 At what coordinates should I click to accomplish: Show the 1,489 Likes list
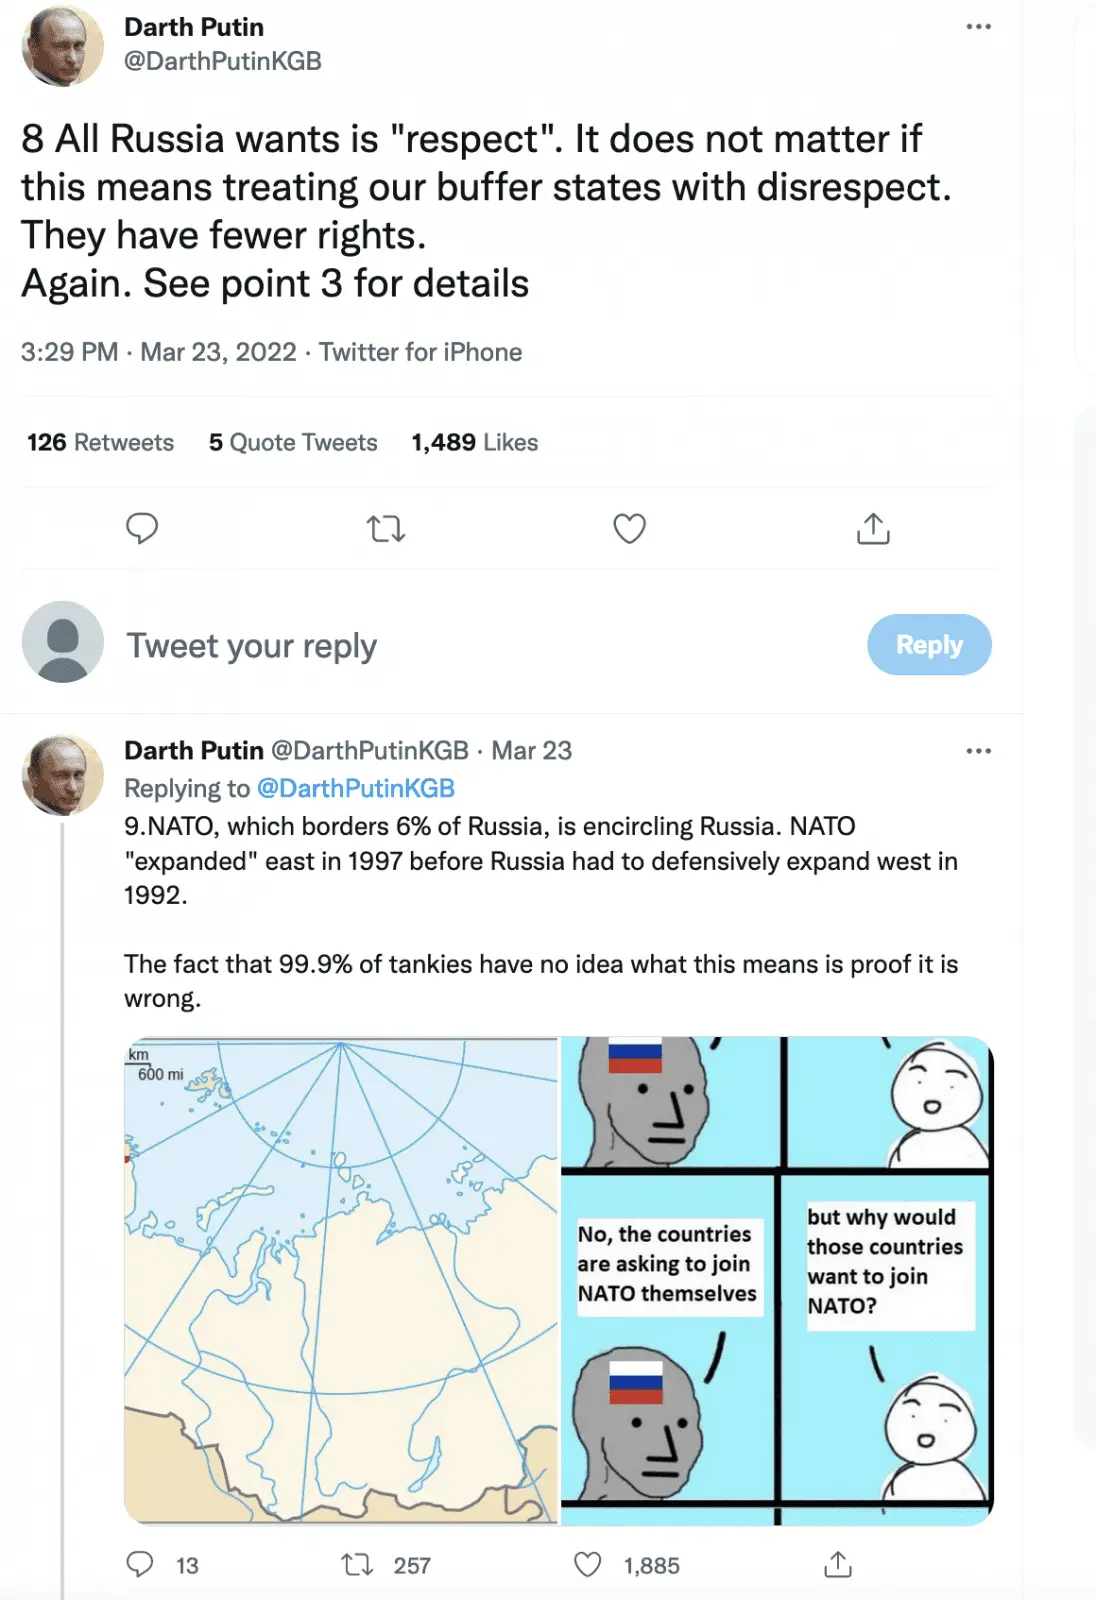pos(474,442)
